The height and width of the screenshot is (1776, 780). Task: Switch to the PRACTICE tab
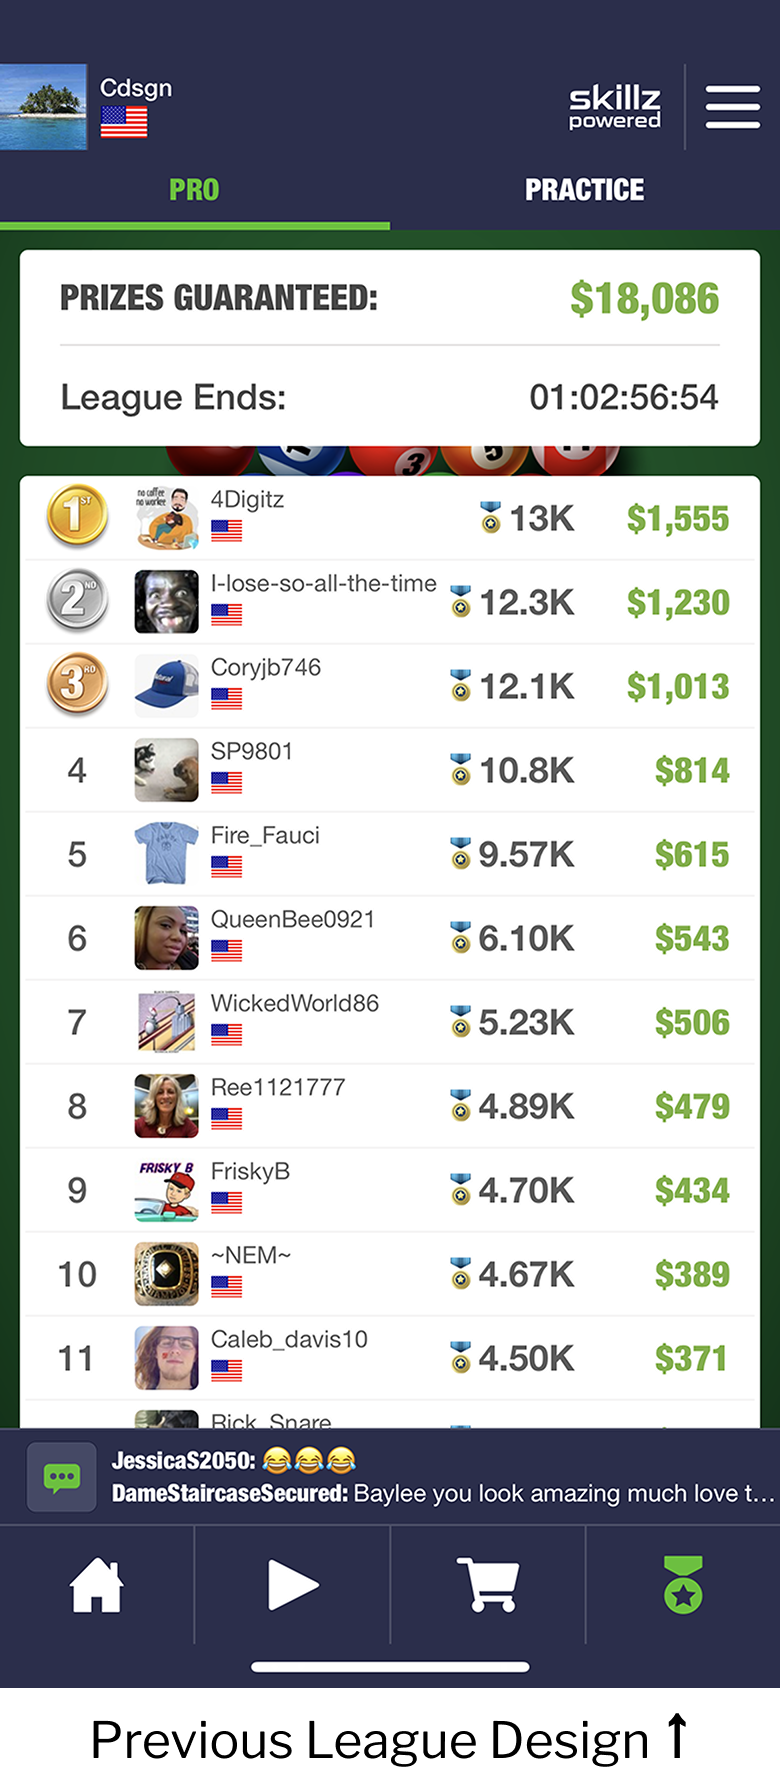pyautogui.click(x=585, y=190)
